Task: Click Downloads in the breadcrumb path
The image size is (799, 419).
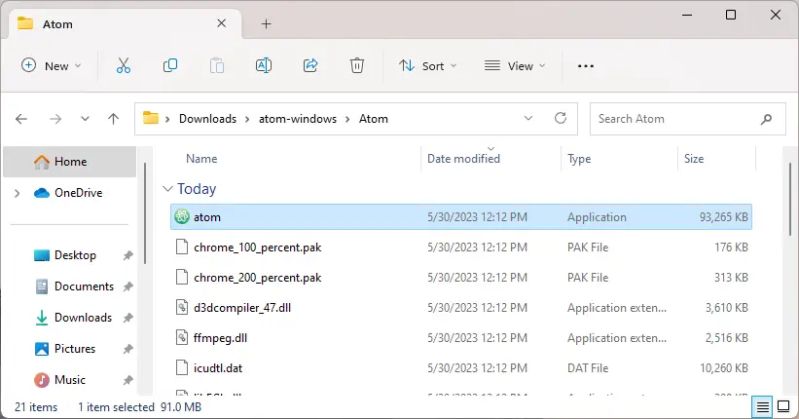Action: coord(207,119)
